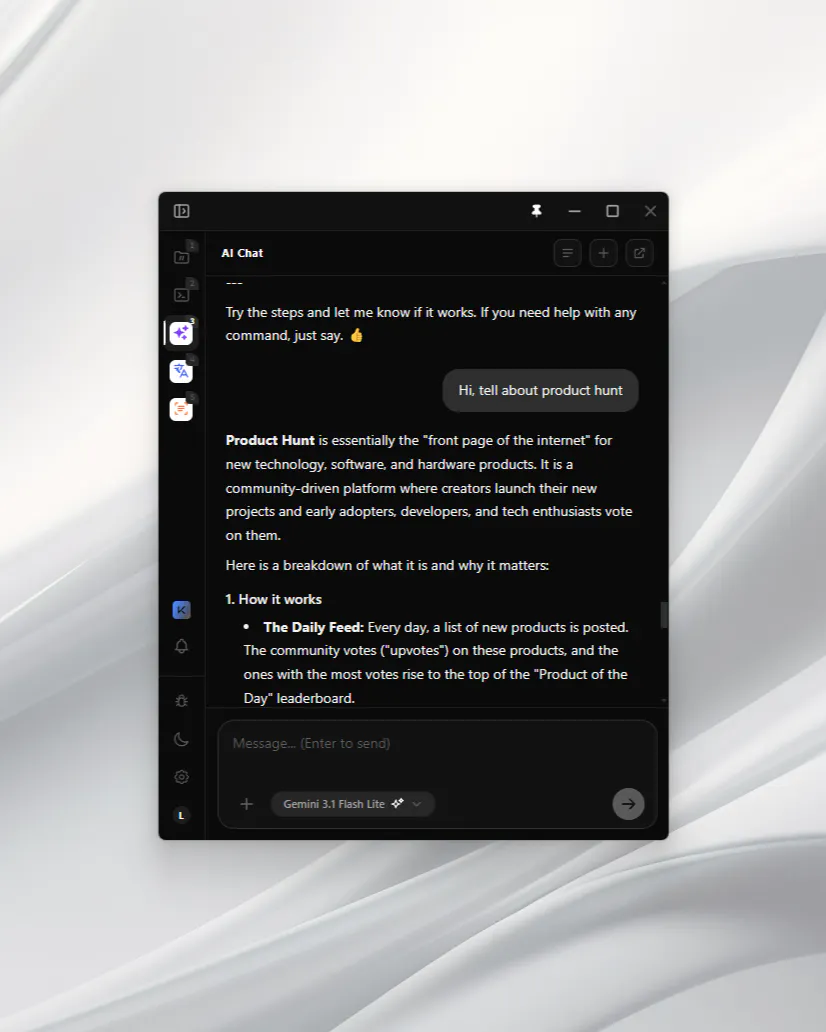Pin the window on top
The height and width of the screenshot is (1032, 826).
pyautogui.click(x=536, y=211)
